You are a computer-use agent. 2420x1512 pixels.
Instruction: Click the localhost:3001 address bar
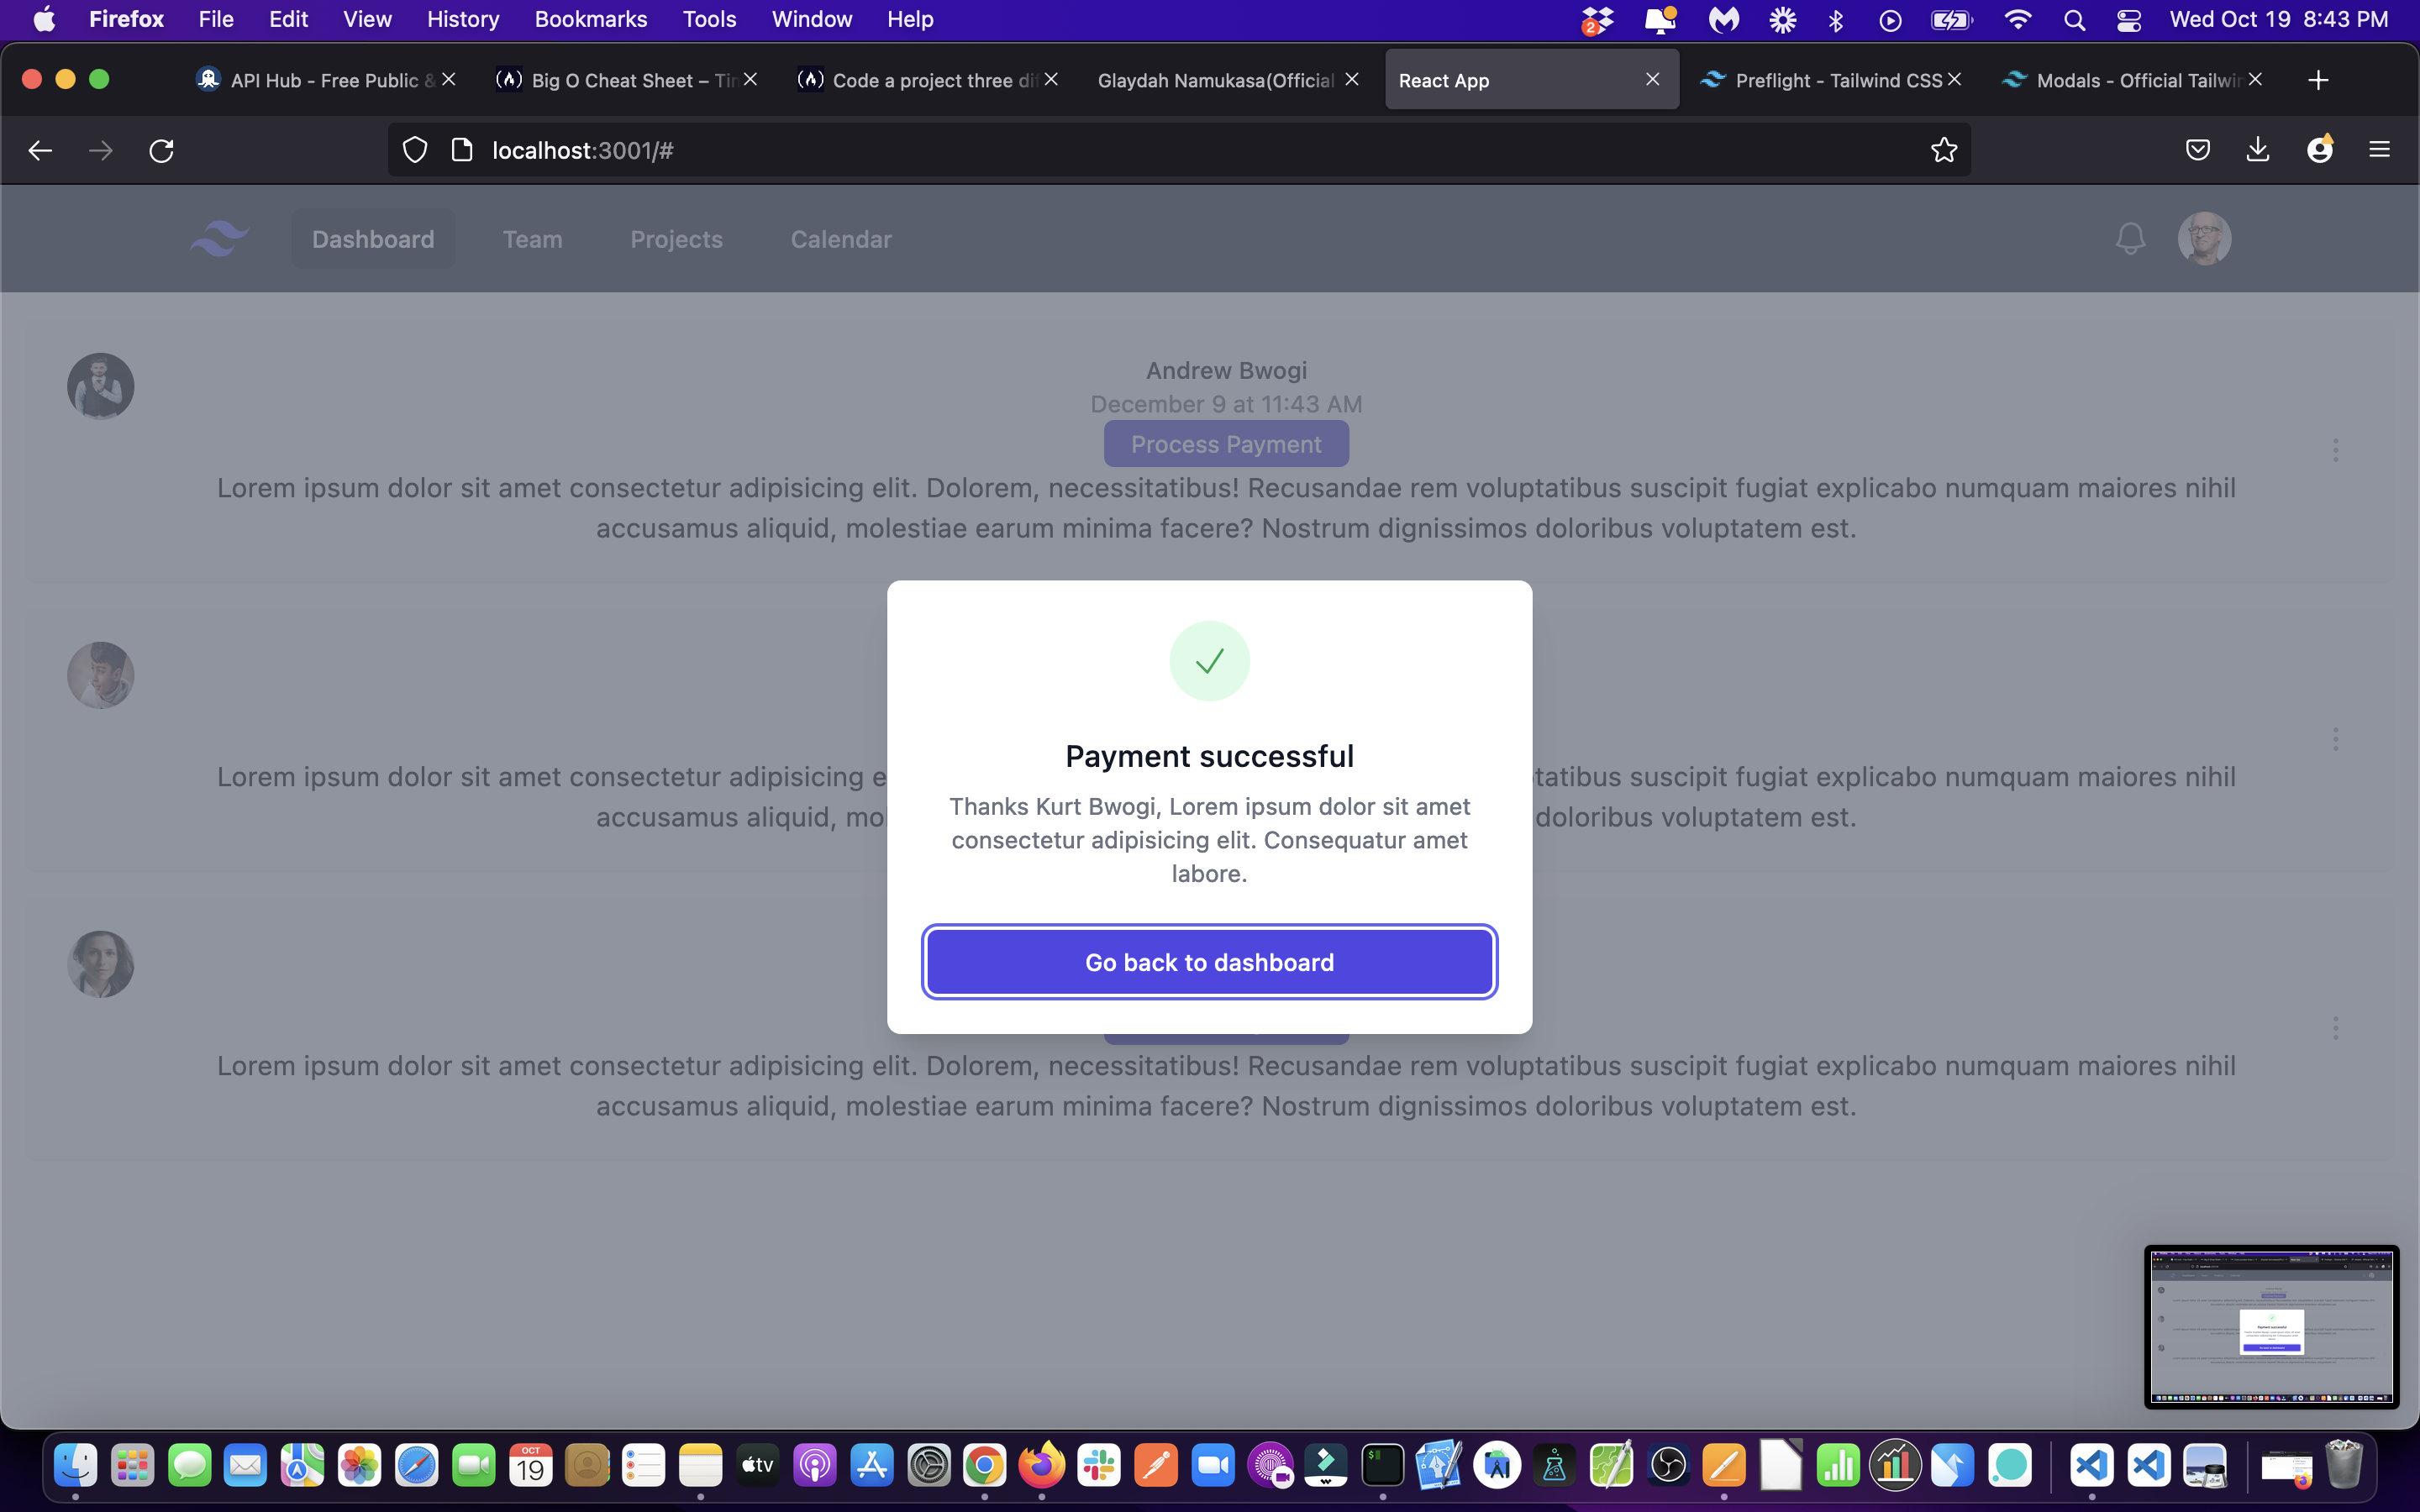(x=1178, y=150)
